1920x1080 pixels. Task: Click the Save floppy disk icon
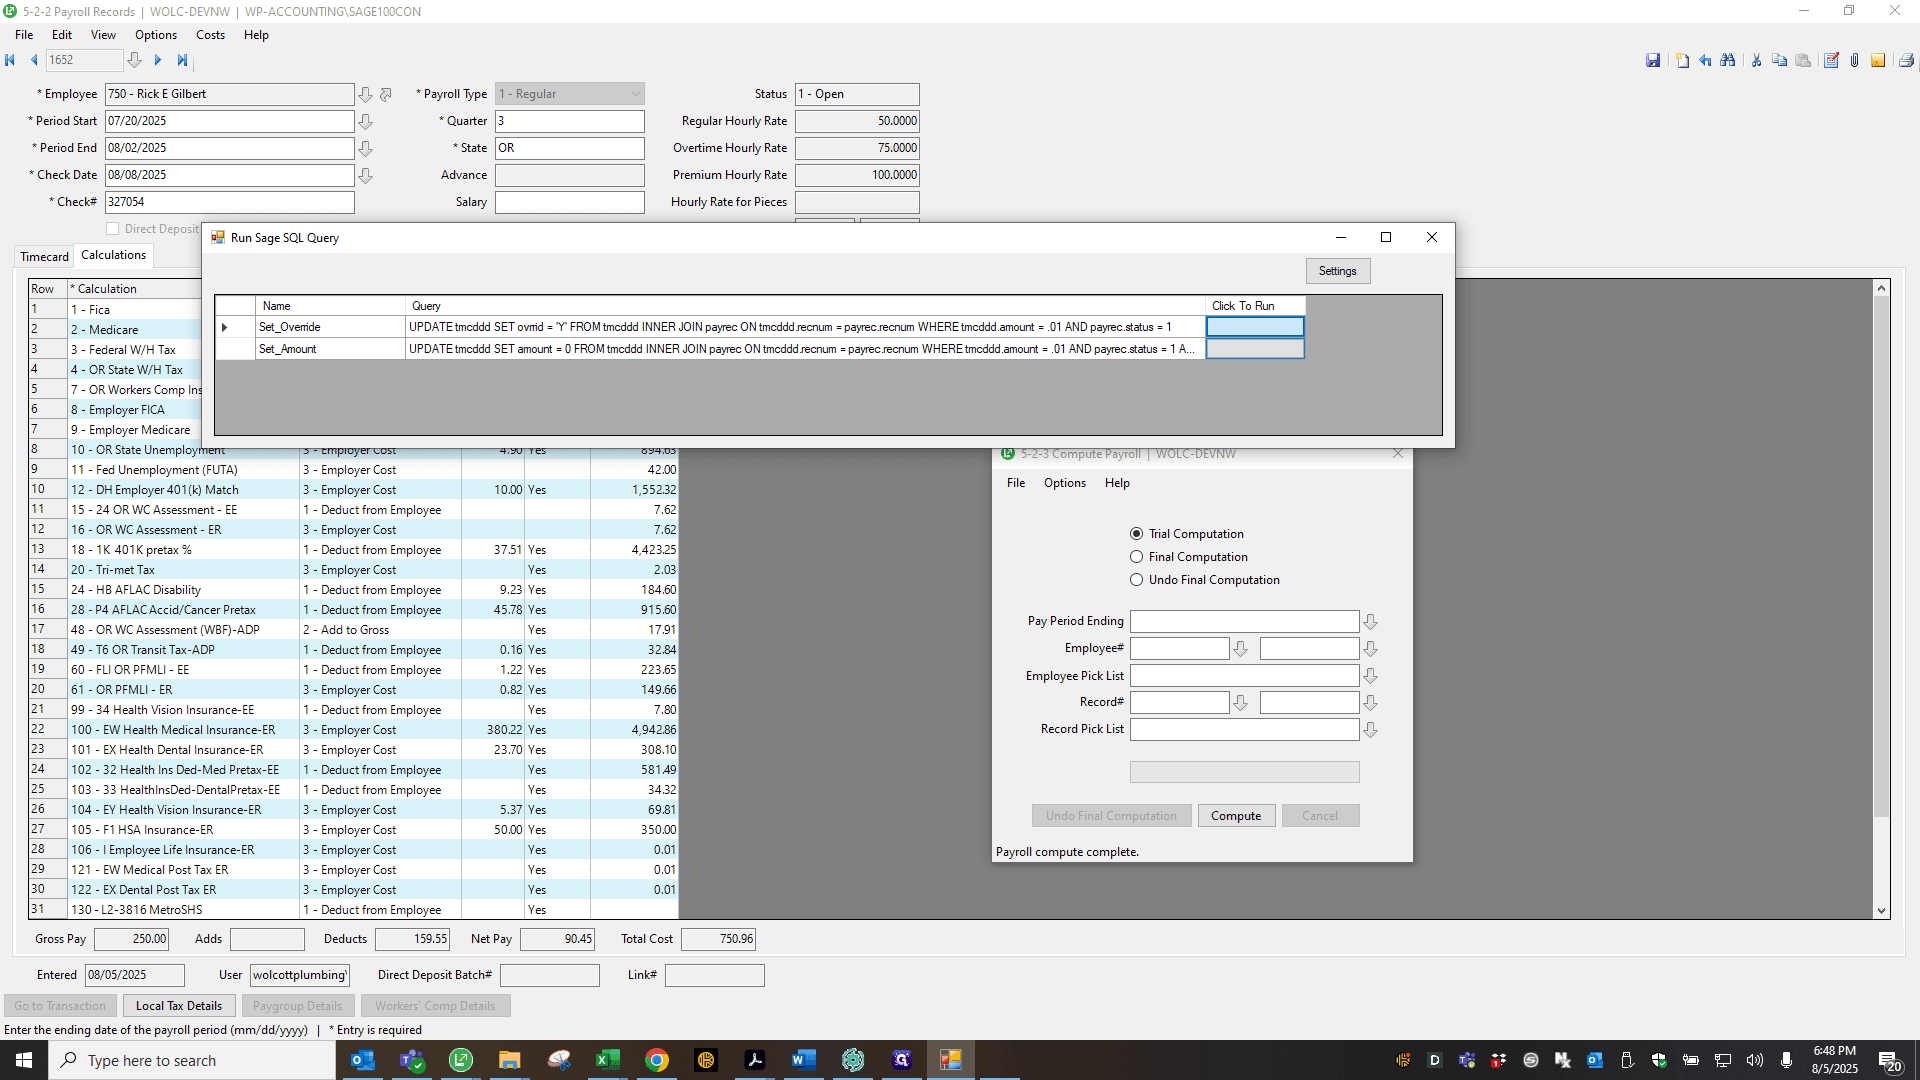tap(1653, 60)
